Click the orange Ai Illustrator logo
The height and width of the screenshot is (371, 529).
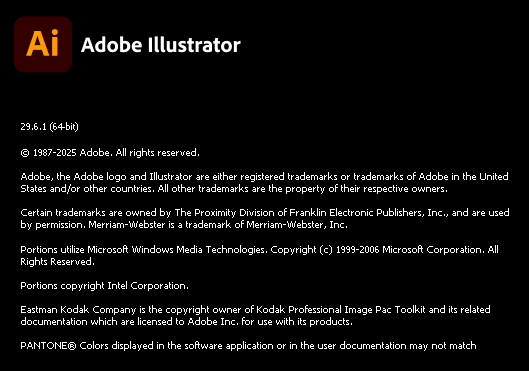43,44
